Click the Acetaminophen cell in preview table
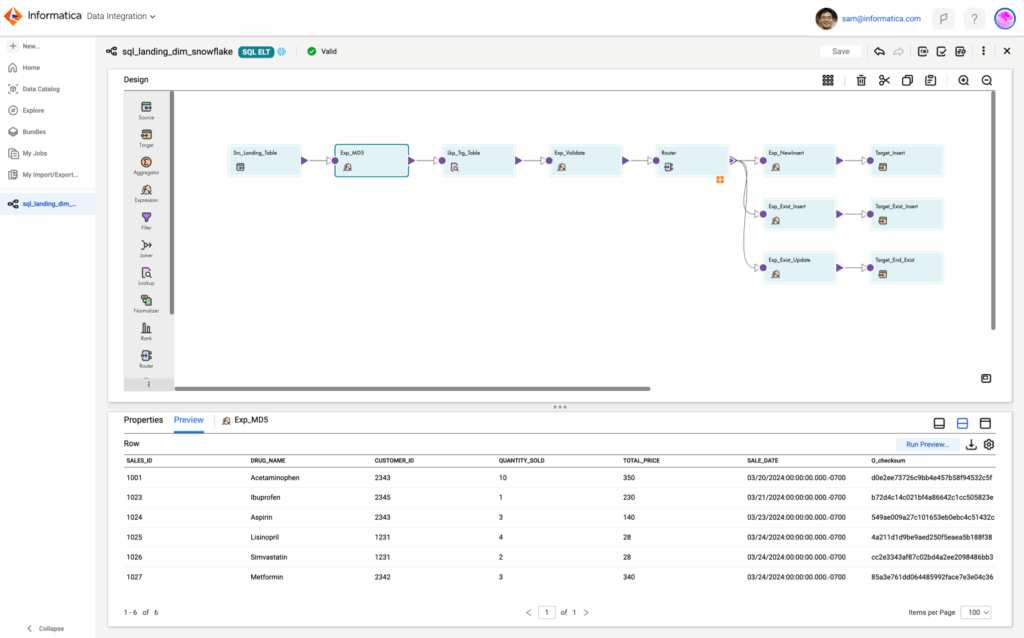 [x=275, y=478]
